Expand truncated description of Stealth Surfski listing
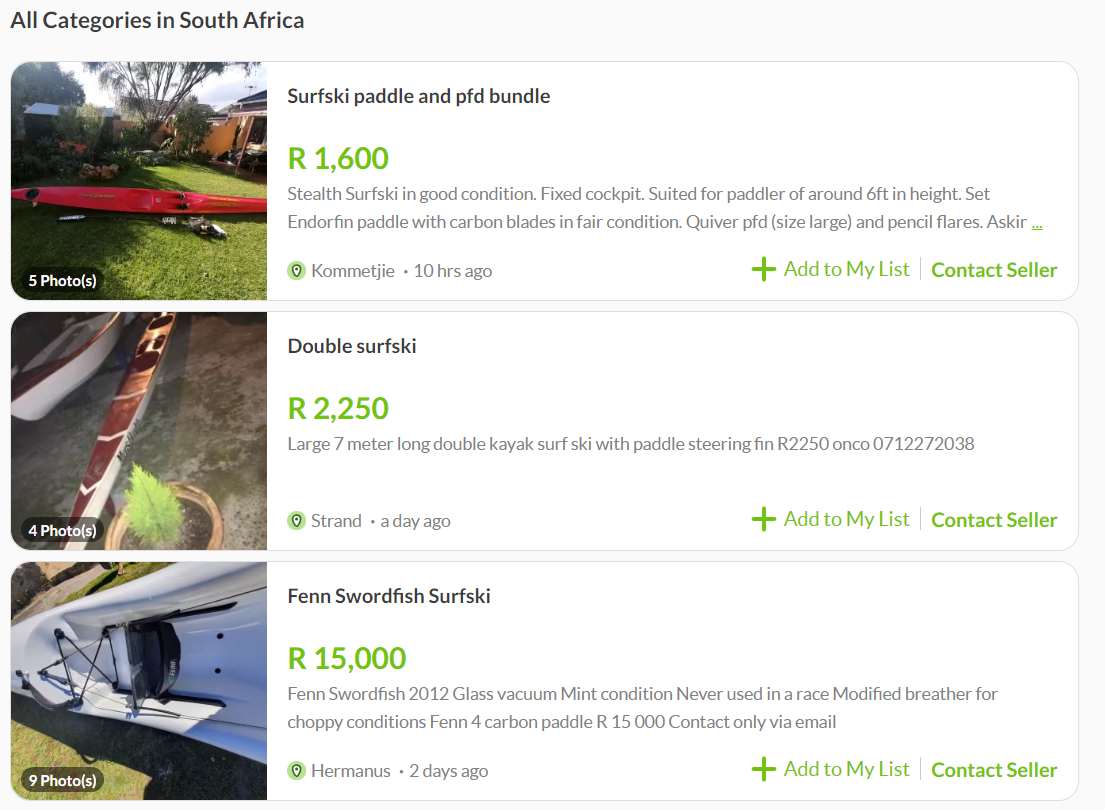The image size is (1105, 810). [1037, 223]
